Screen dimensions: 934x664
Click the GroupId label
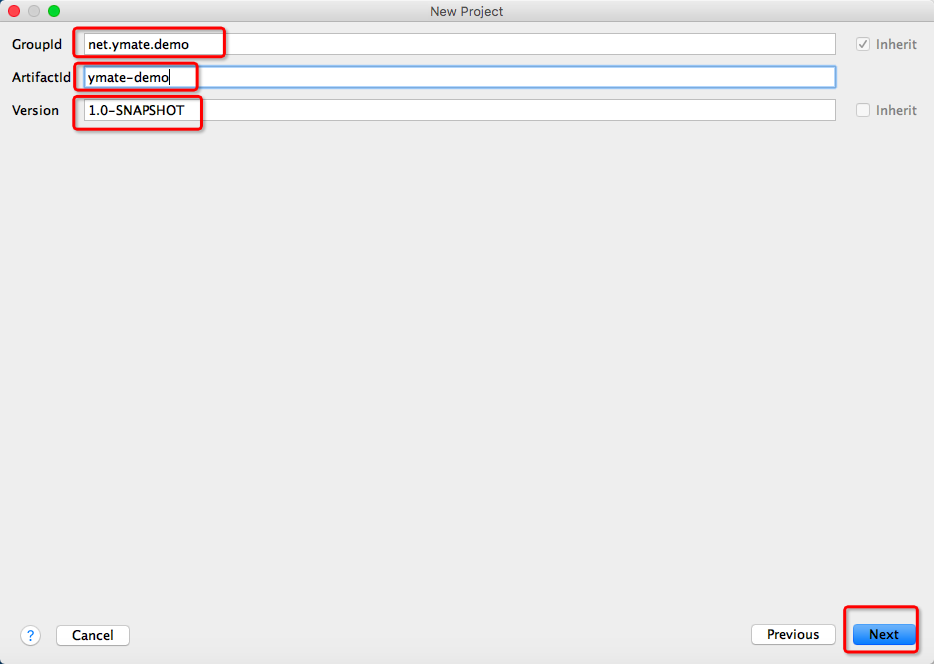coord(37,45)
